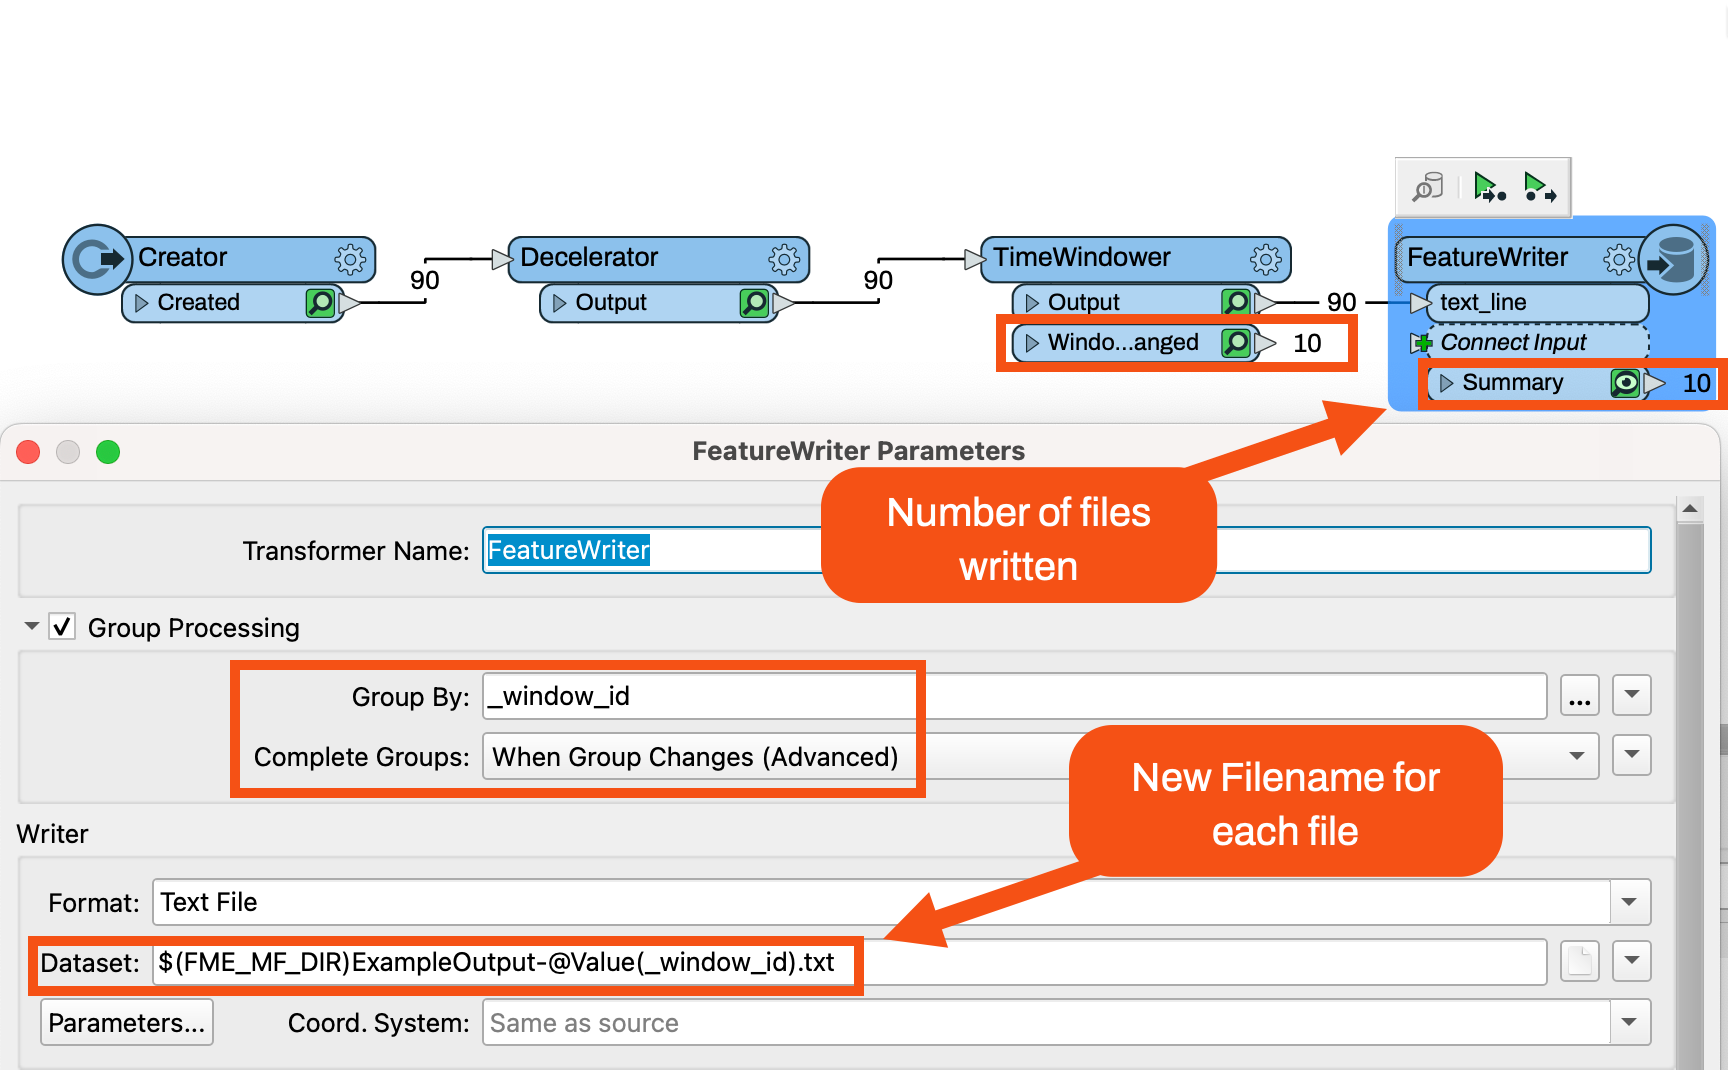Screen dimensions: 1728x1070
Task: Open the Complete Groups side arrow menu
Action: (x=1632, y=756)
